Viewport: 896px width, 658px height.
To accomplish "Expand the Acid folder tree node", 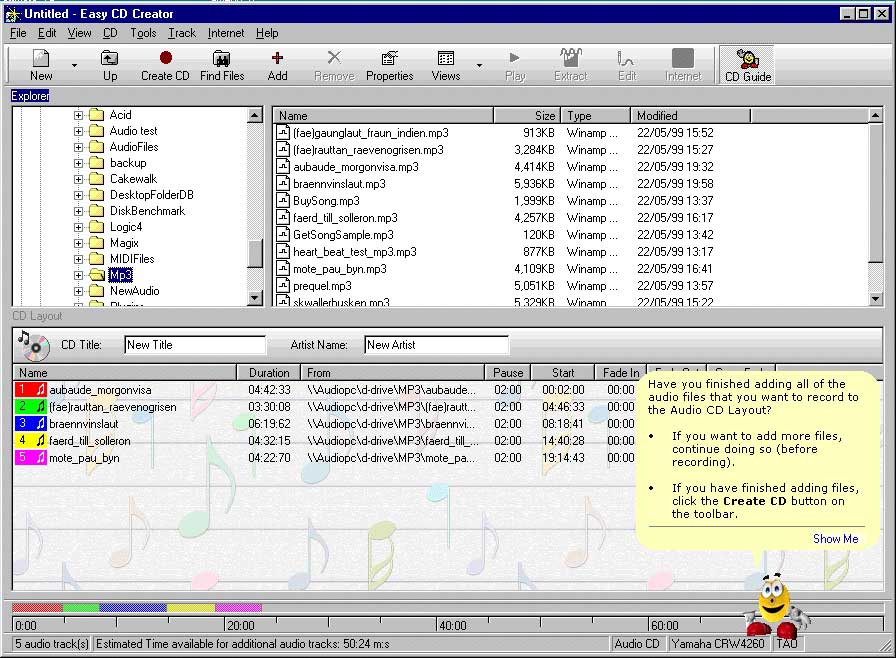I will 78,115.
